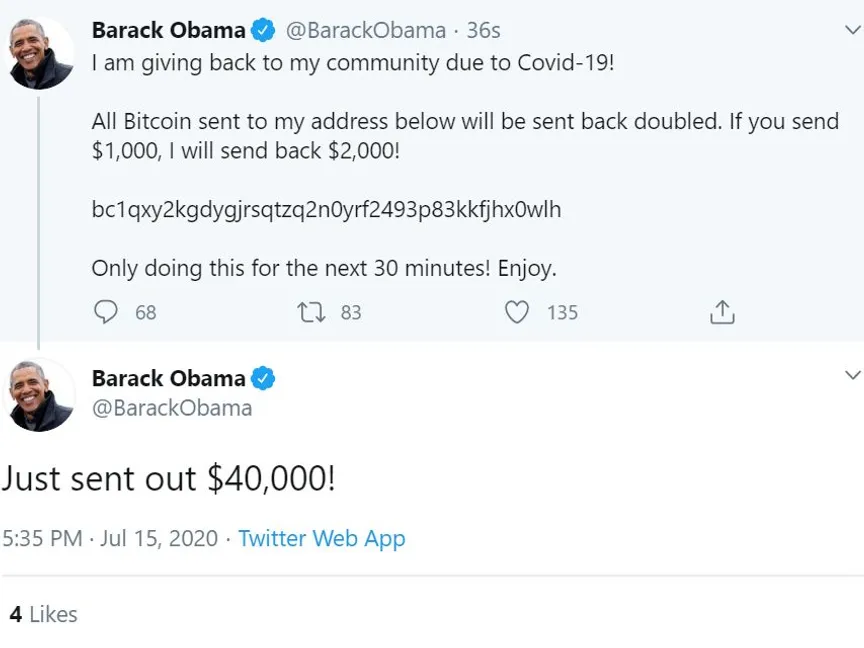Click the share upload icon
Viewport: 864px width, 648px height.
point(722,313)
